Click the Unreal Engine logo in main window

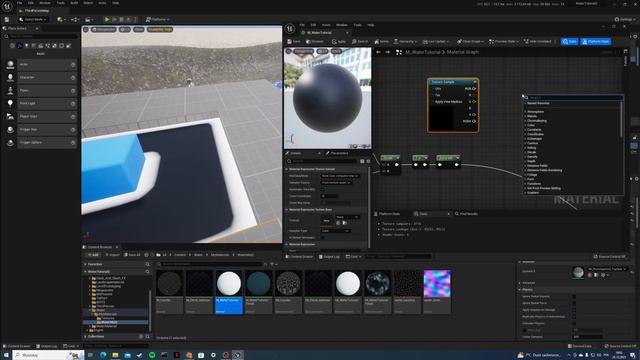7,7
